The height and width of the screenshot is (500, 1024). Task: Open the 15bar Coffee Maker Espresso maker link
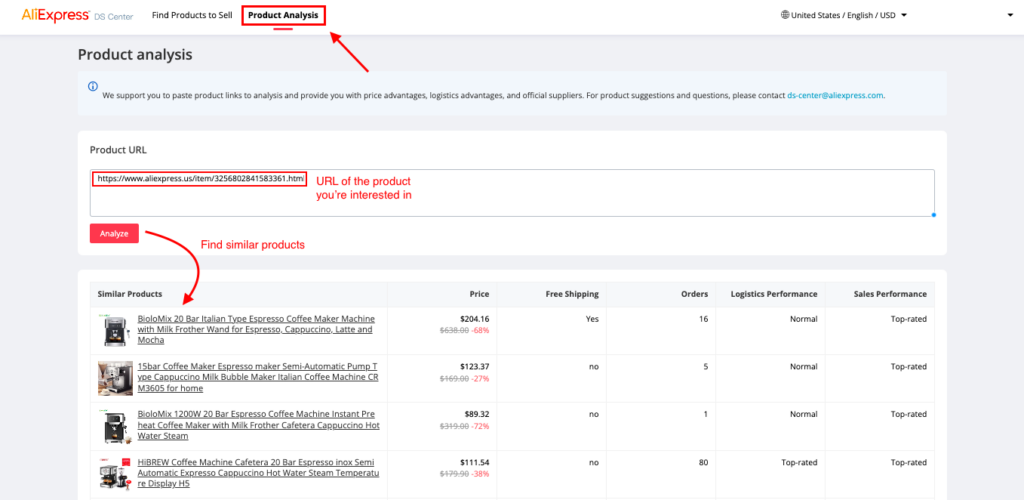point(257,377)
